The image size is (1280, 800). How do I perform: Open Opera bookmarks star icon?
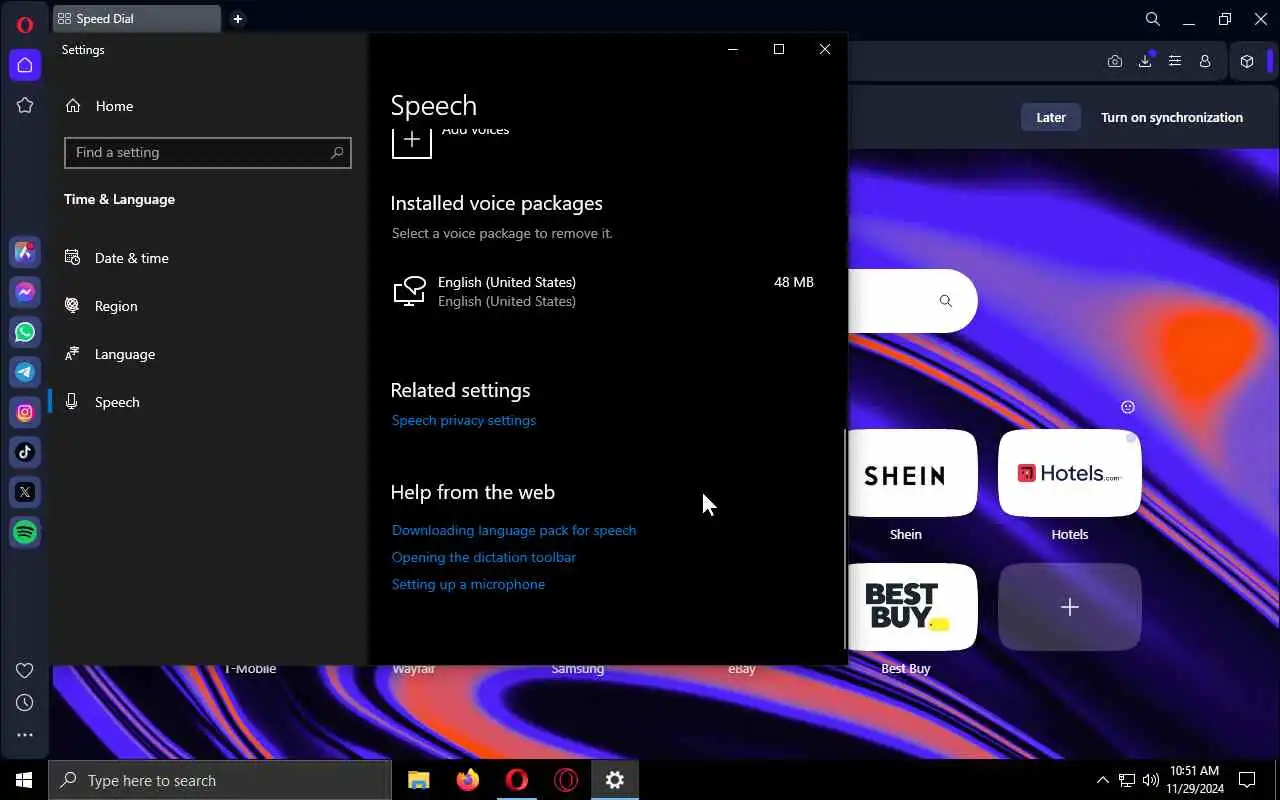click(25, 105)
